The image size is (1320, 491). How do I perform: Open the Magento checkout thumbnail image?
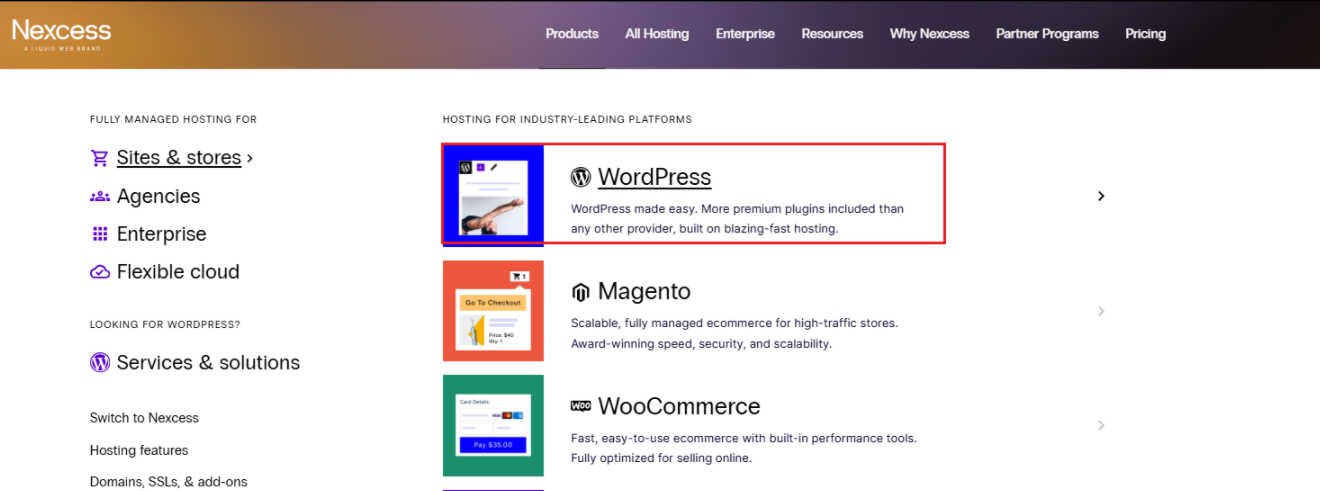(x=493, y=311)
